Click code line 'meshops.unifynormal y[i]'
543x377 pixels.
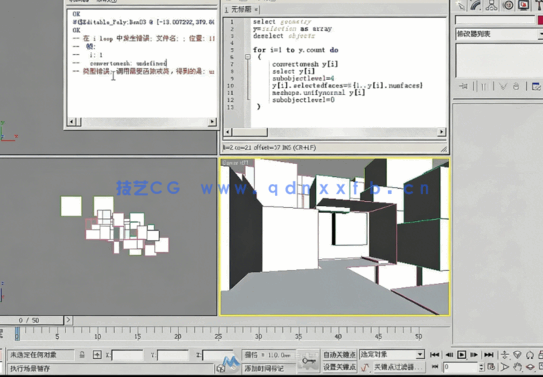[319, 92]
